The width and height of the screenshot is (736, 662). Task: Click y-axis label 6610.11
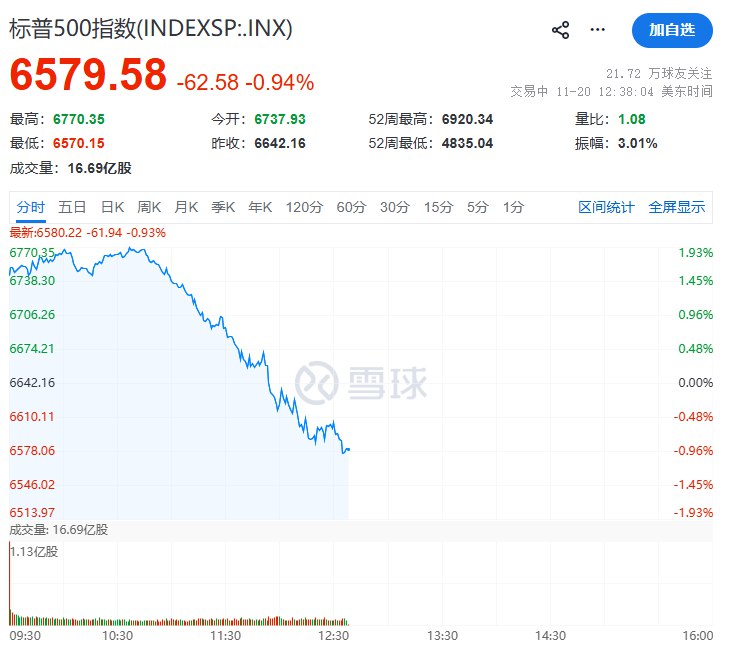32,417
